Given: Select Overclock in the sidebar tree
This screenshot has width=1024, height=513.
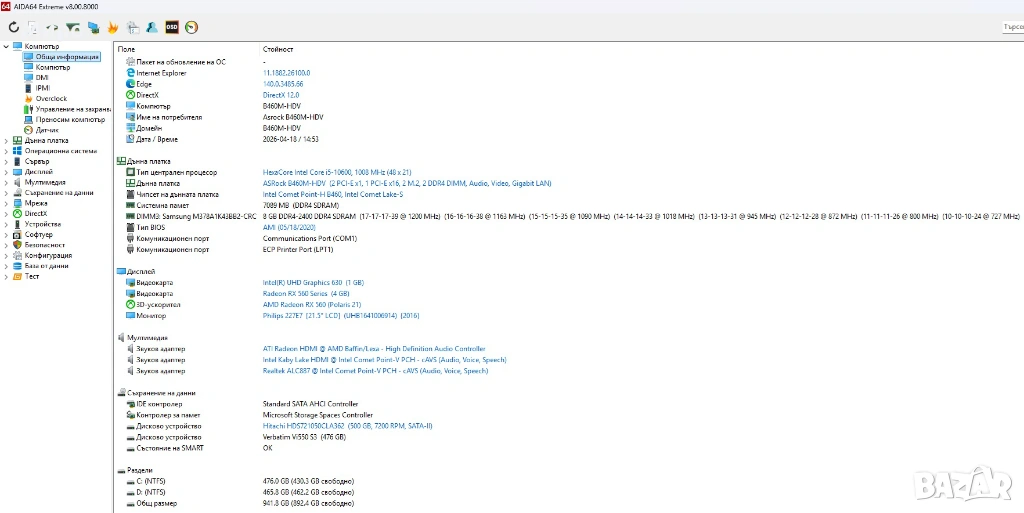Looking at the screenshot, I should point(51,99).
